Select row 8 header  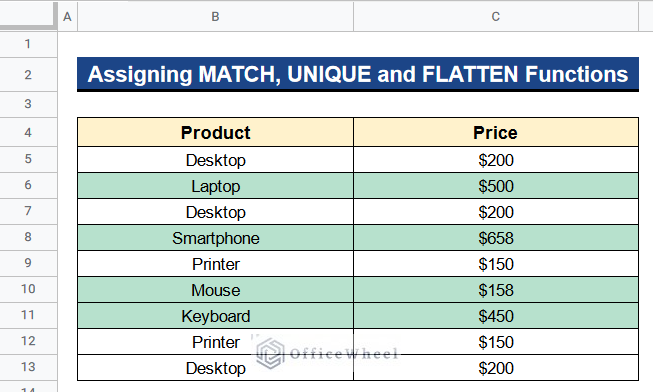[x=28, y=237]
